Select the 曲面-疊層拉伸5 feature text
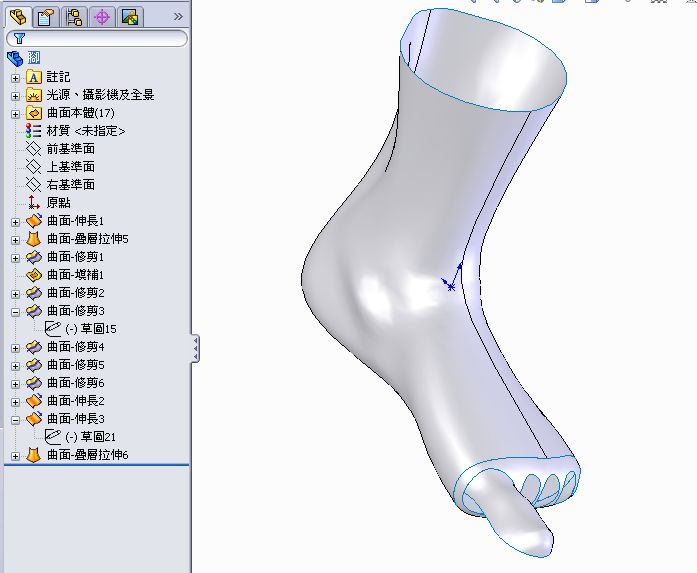The image size is (697, 573). pos(88,239)
